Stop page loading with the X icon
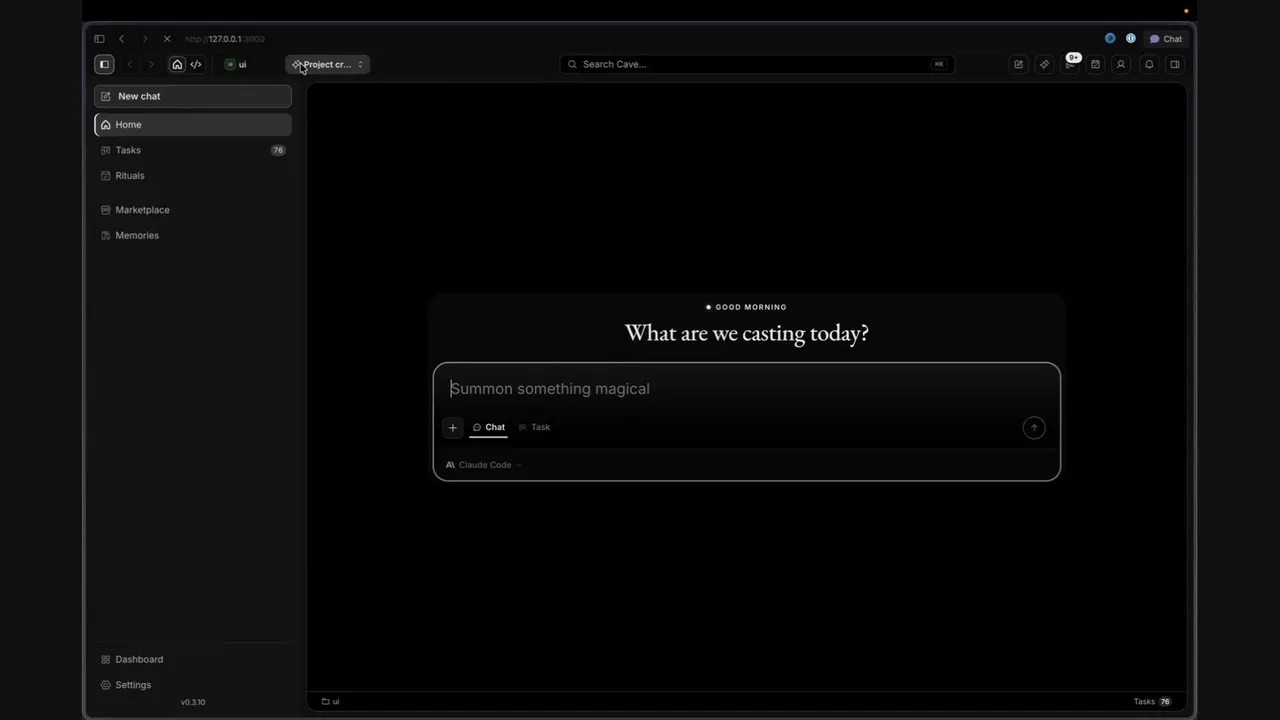The image size is (1280, 720). 167,39
